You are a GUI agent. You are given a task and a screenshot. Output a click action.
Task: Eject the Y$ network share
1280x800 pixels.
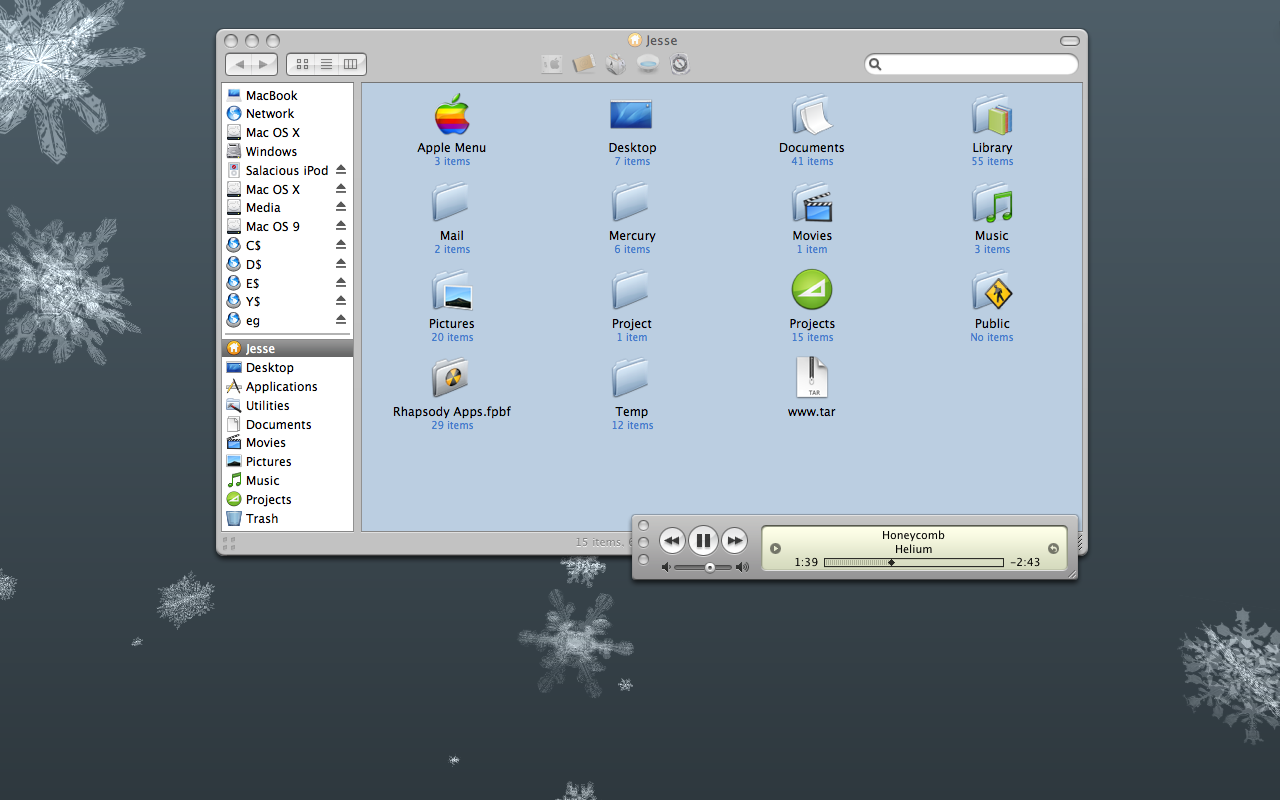click(340, 301)
